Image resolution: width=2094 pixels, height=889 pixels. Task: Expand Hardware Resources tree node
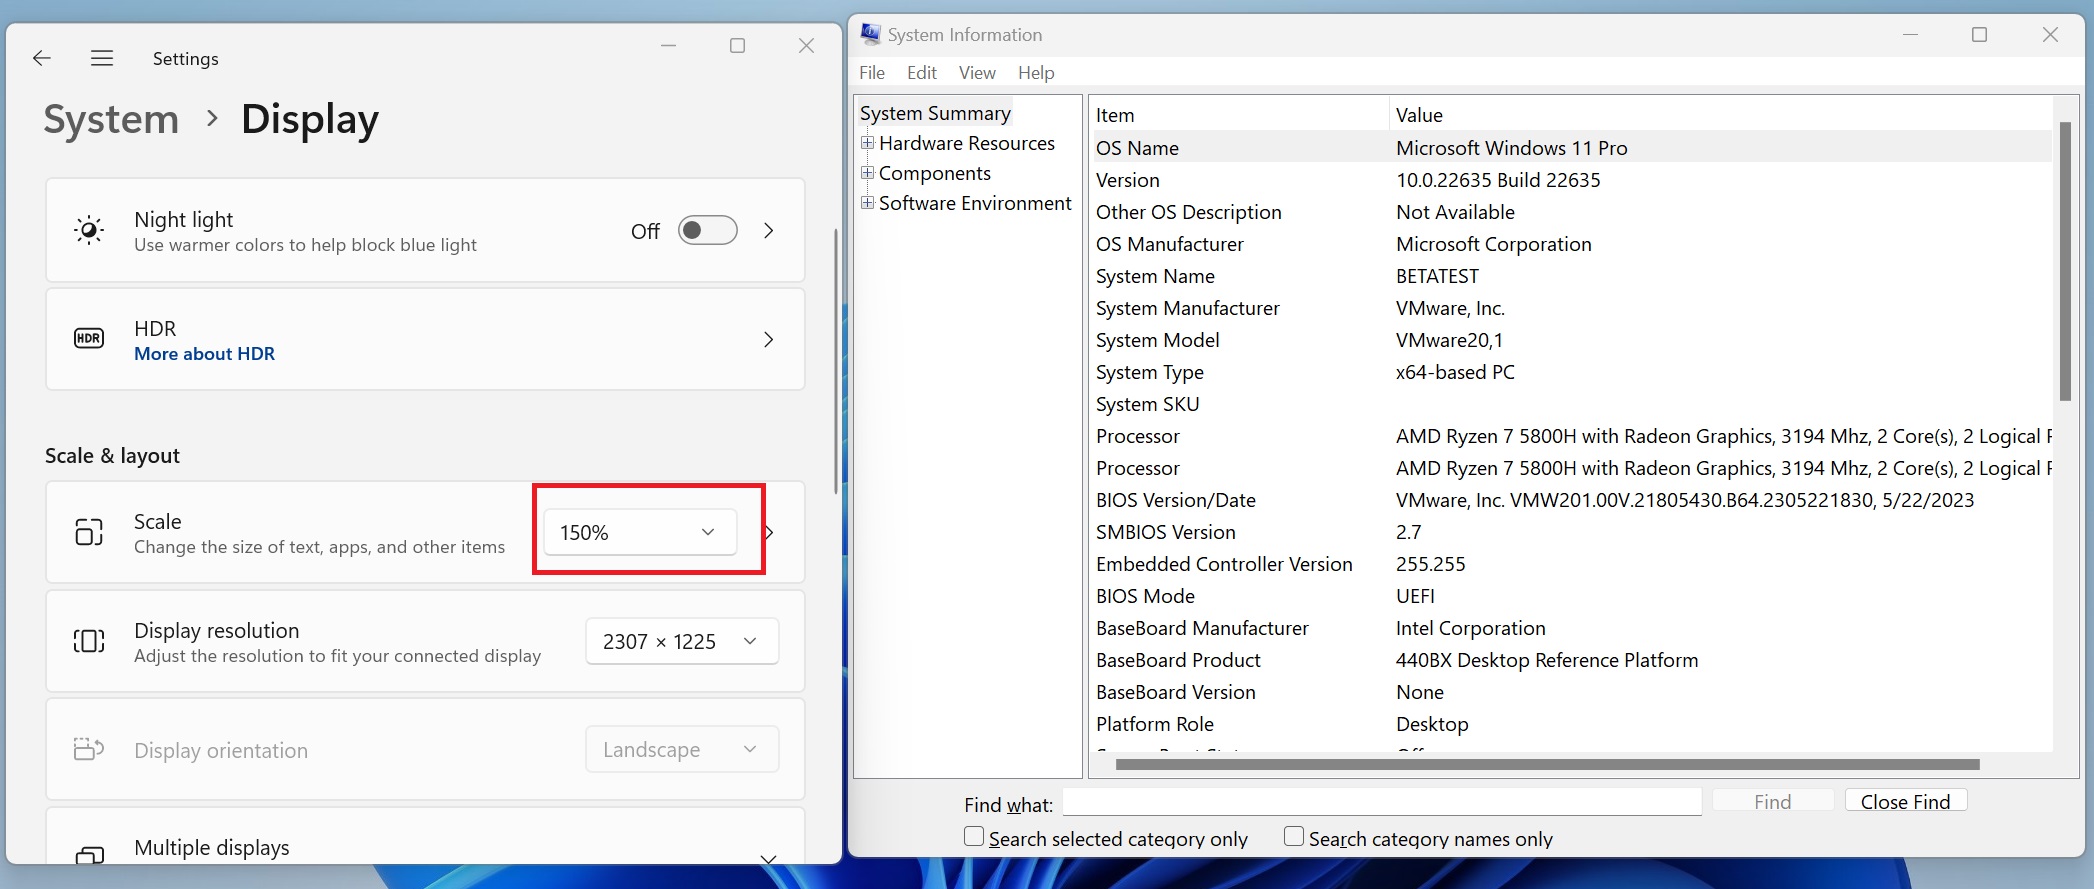pos(867,143)
